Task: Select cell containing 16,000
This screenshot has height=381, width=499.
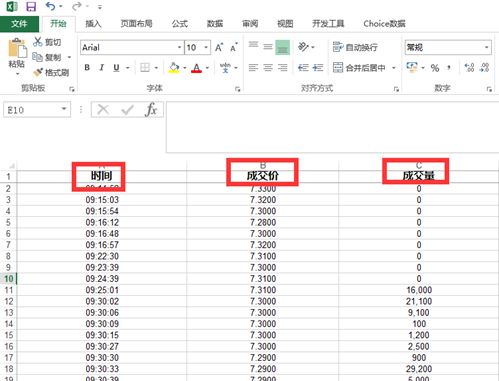Action: pyautogui.click(x=419, y=290)
